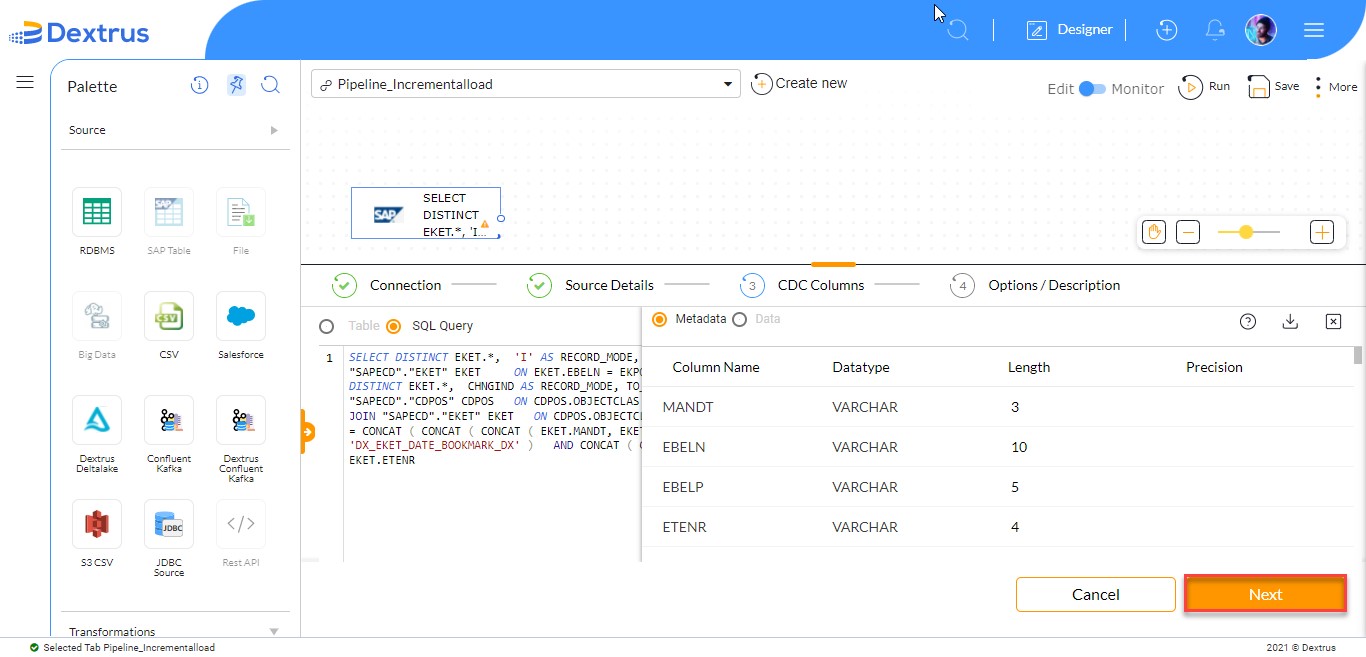
Task: Open the user profile avatar
Action: pos(1261,30)
